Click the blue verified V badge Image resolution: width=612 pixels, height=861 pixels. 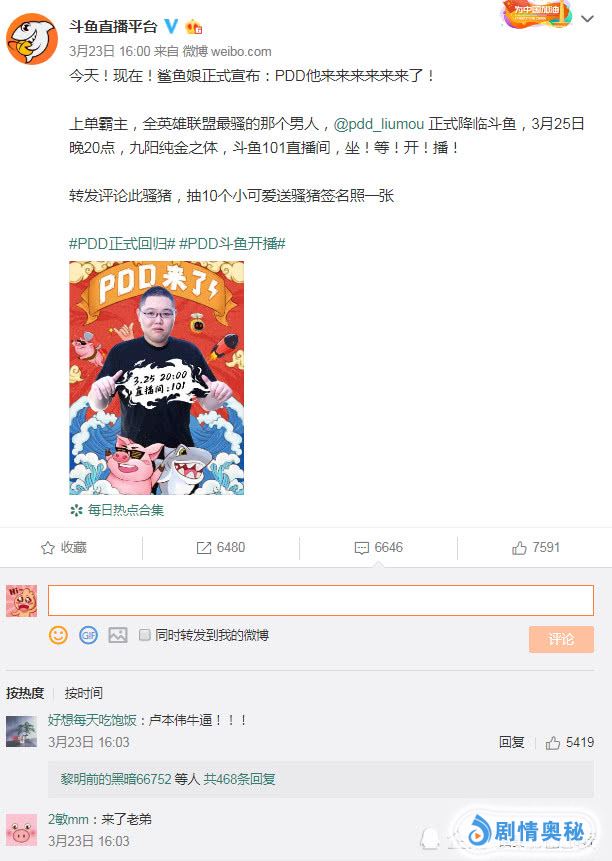coord(172,26)
